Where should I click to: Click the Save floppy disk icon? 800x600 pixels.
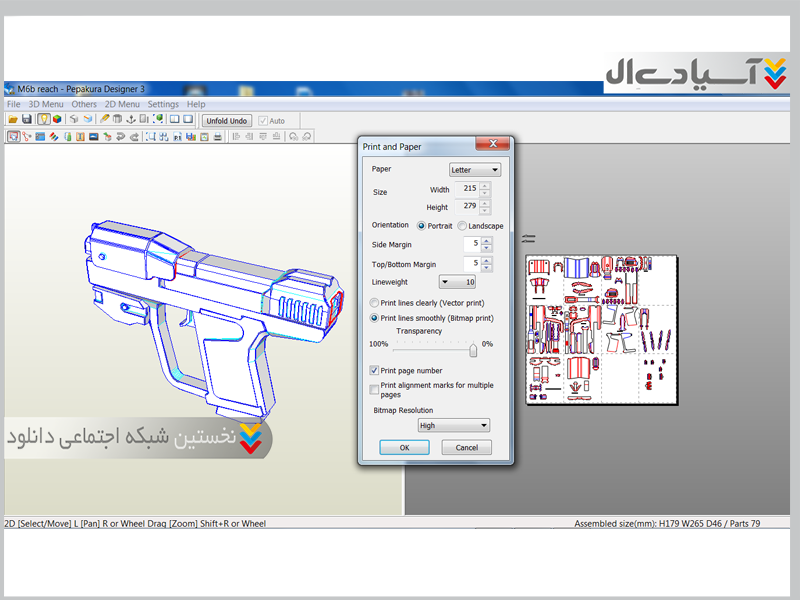pyautogui.click(x=27, y=120)
